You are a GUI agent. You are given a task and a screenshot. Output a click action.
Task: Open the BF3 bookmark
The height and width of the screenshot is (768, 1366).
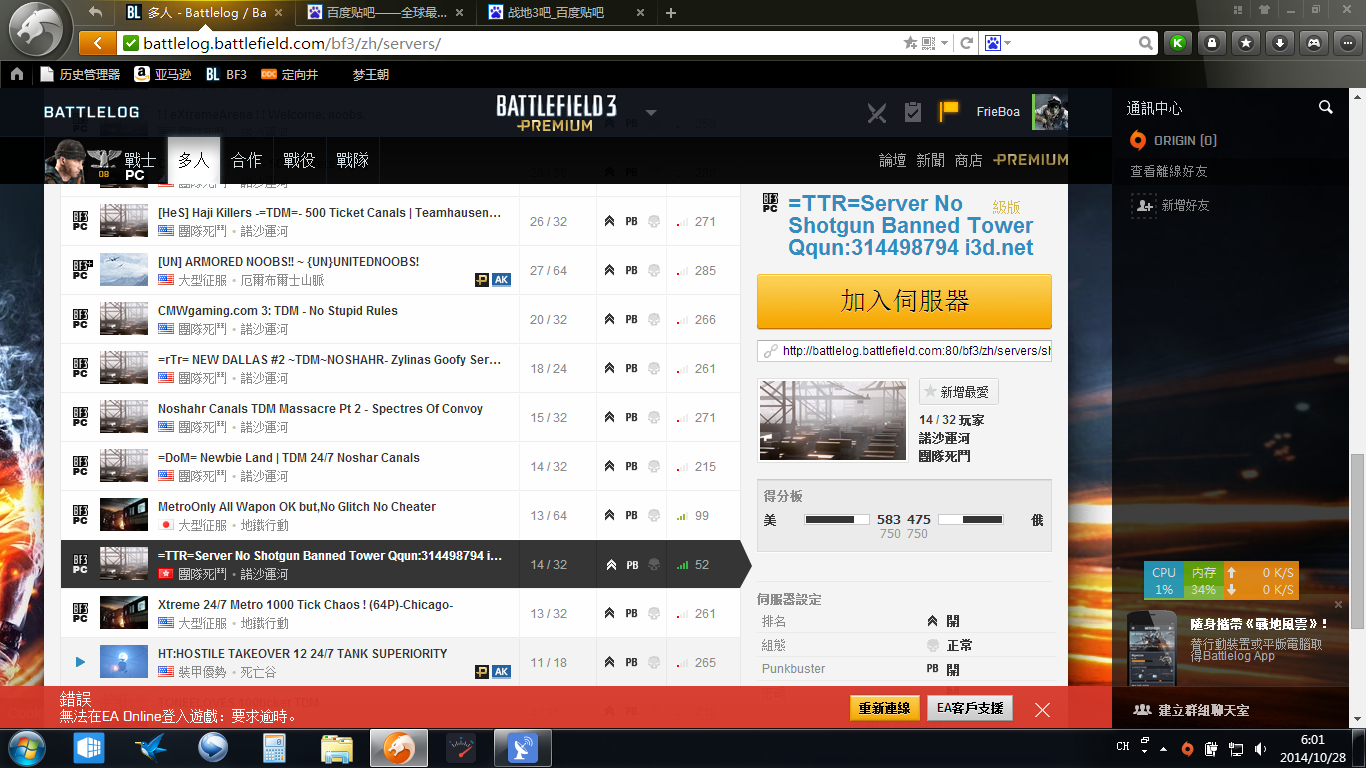click(226, 74)
